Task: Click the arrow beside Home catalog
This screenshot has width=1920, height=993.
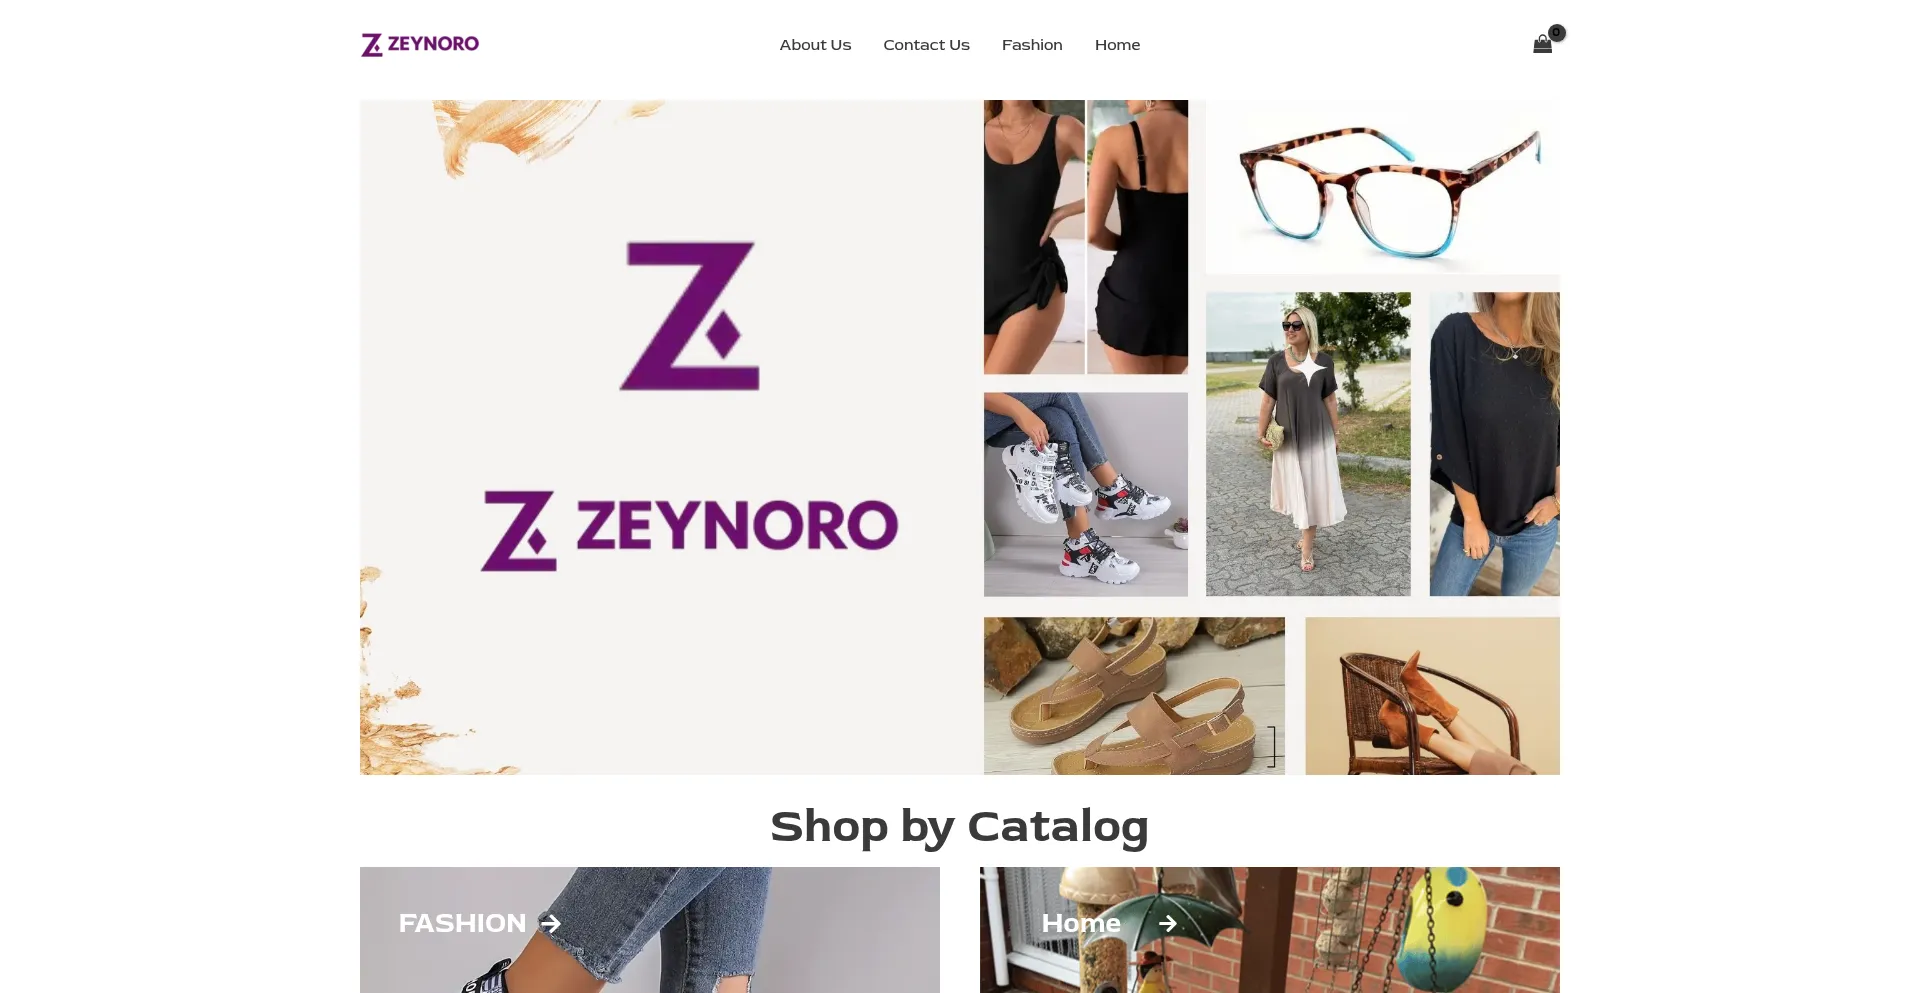Action: coord(1167,923)
